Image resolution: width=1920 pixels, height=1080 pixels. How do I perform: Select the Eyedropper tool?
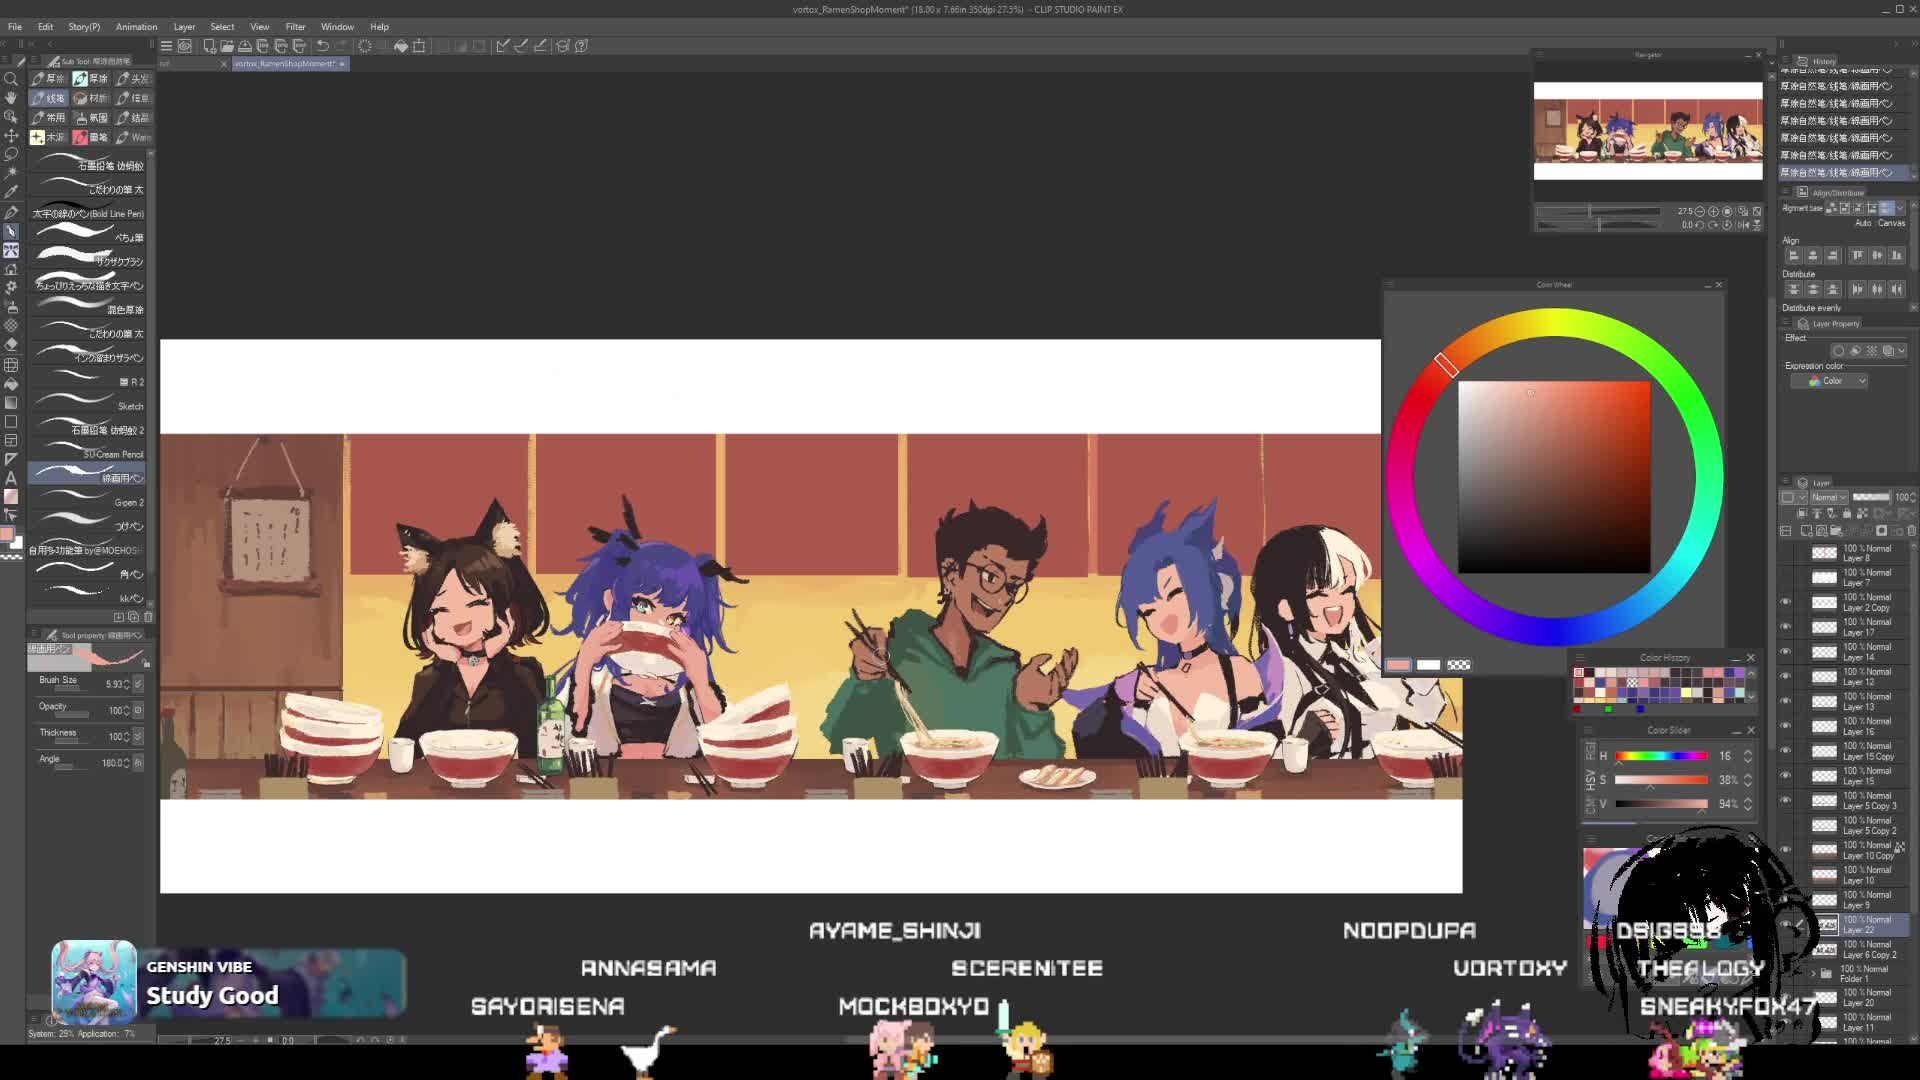(11, 192)
